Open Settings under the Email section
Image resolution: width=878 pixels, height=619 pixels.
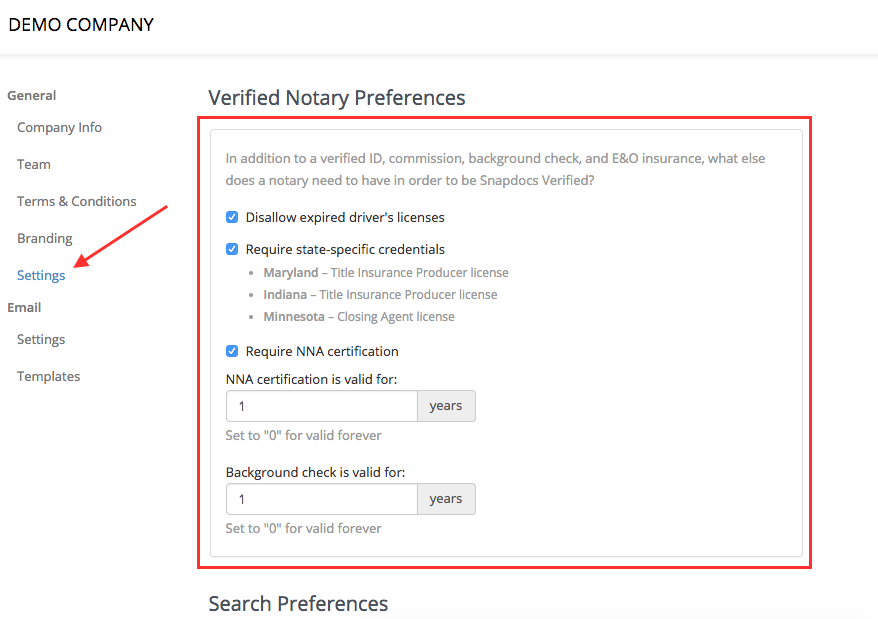tap(40, 339)
